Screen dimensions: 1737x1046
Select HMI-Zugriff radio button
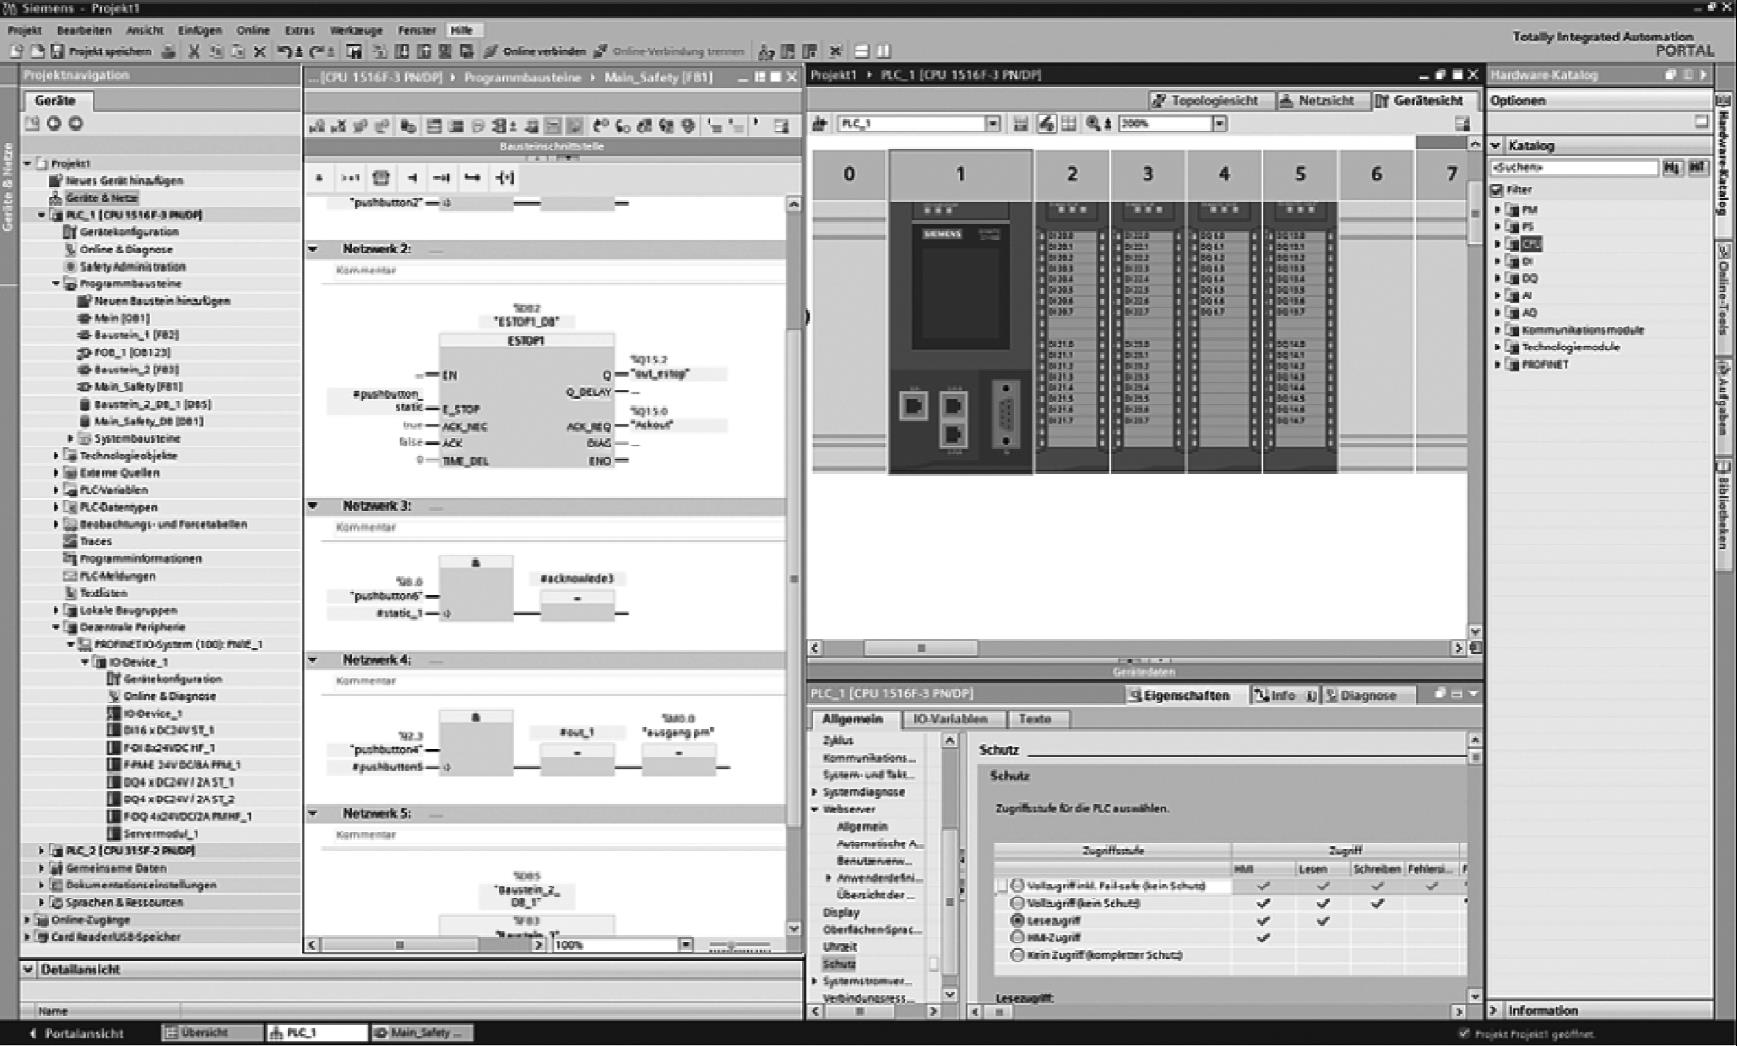1018,937
